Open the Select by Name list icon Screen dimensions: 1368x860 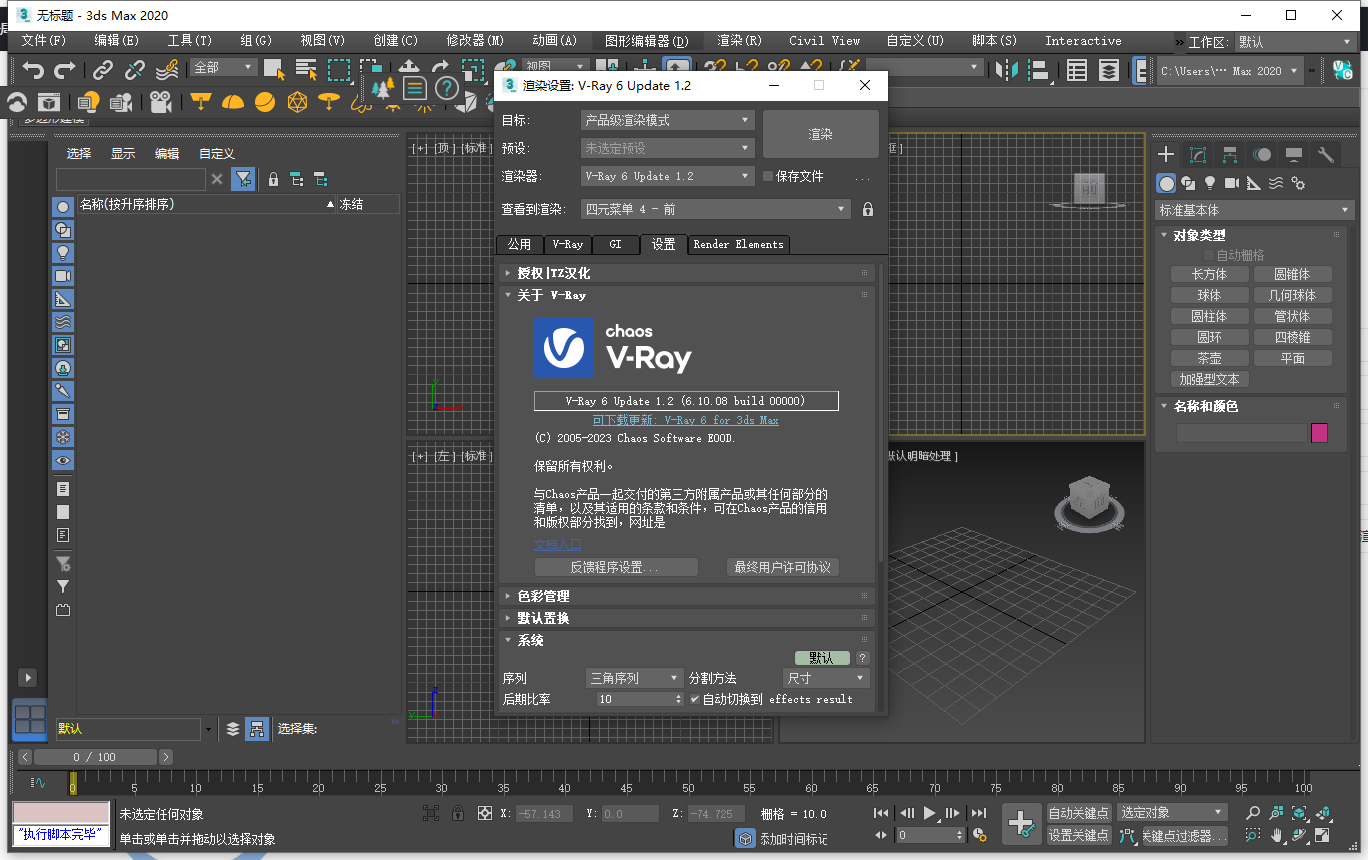tap(307, 70)
